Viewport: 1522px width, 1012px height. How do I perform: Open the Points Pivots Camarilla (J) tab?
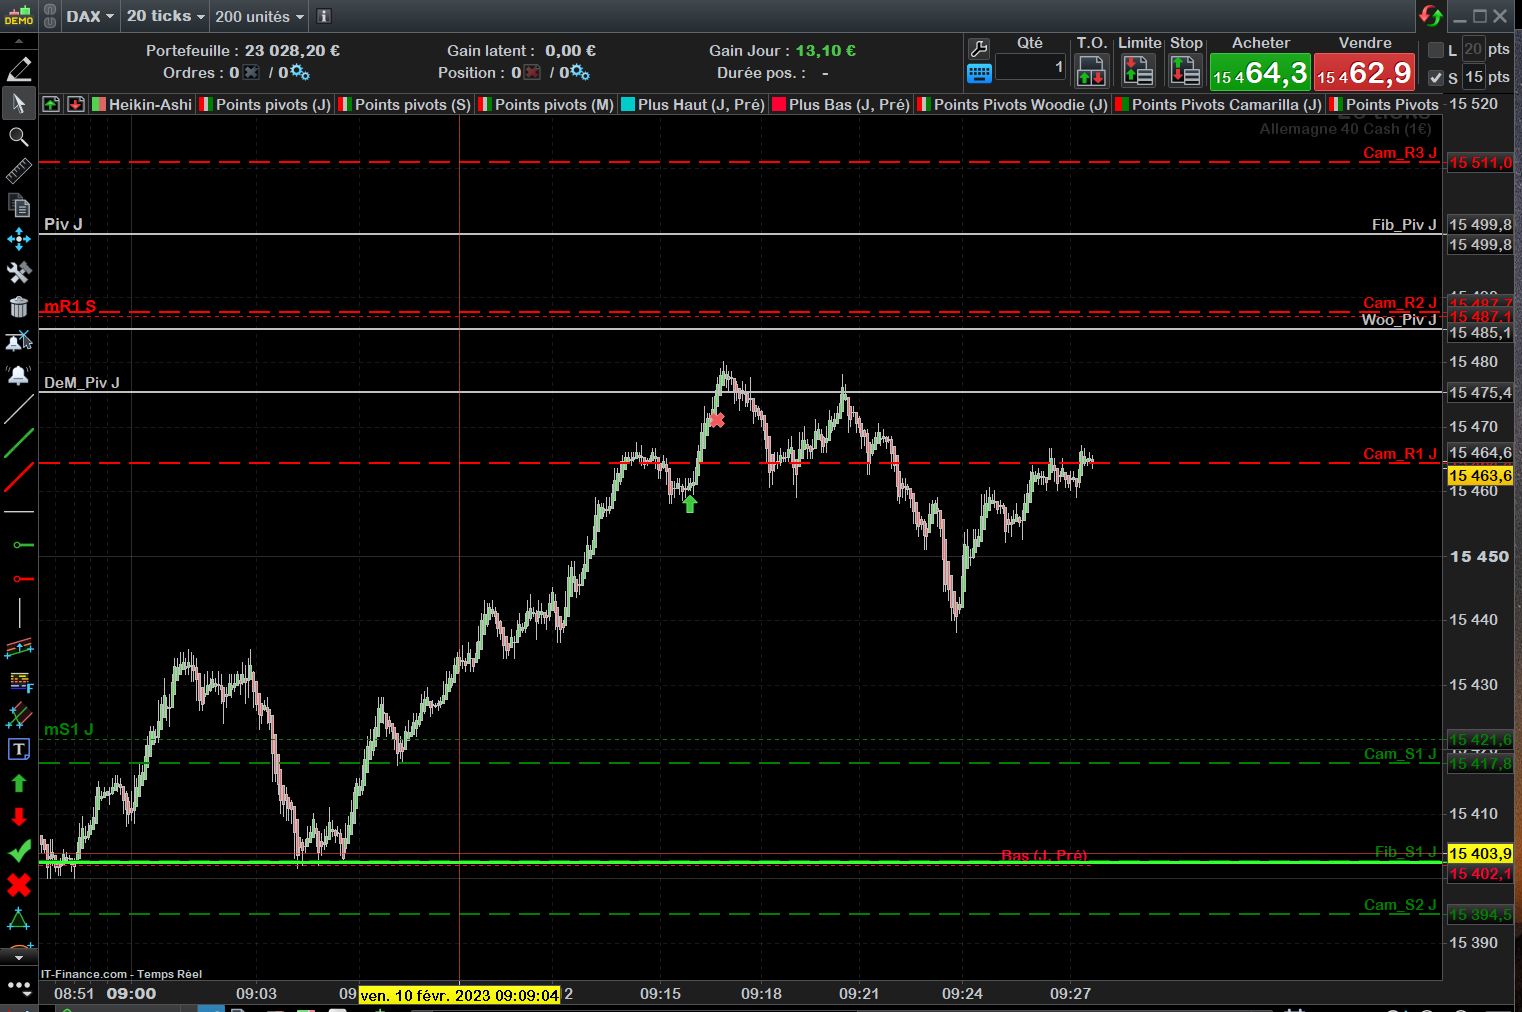1218,104
